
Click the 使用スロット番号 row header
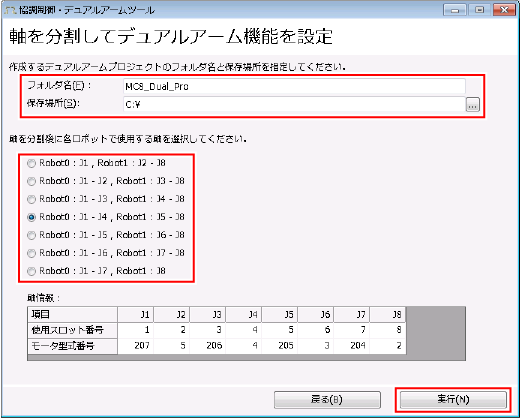72,330
